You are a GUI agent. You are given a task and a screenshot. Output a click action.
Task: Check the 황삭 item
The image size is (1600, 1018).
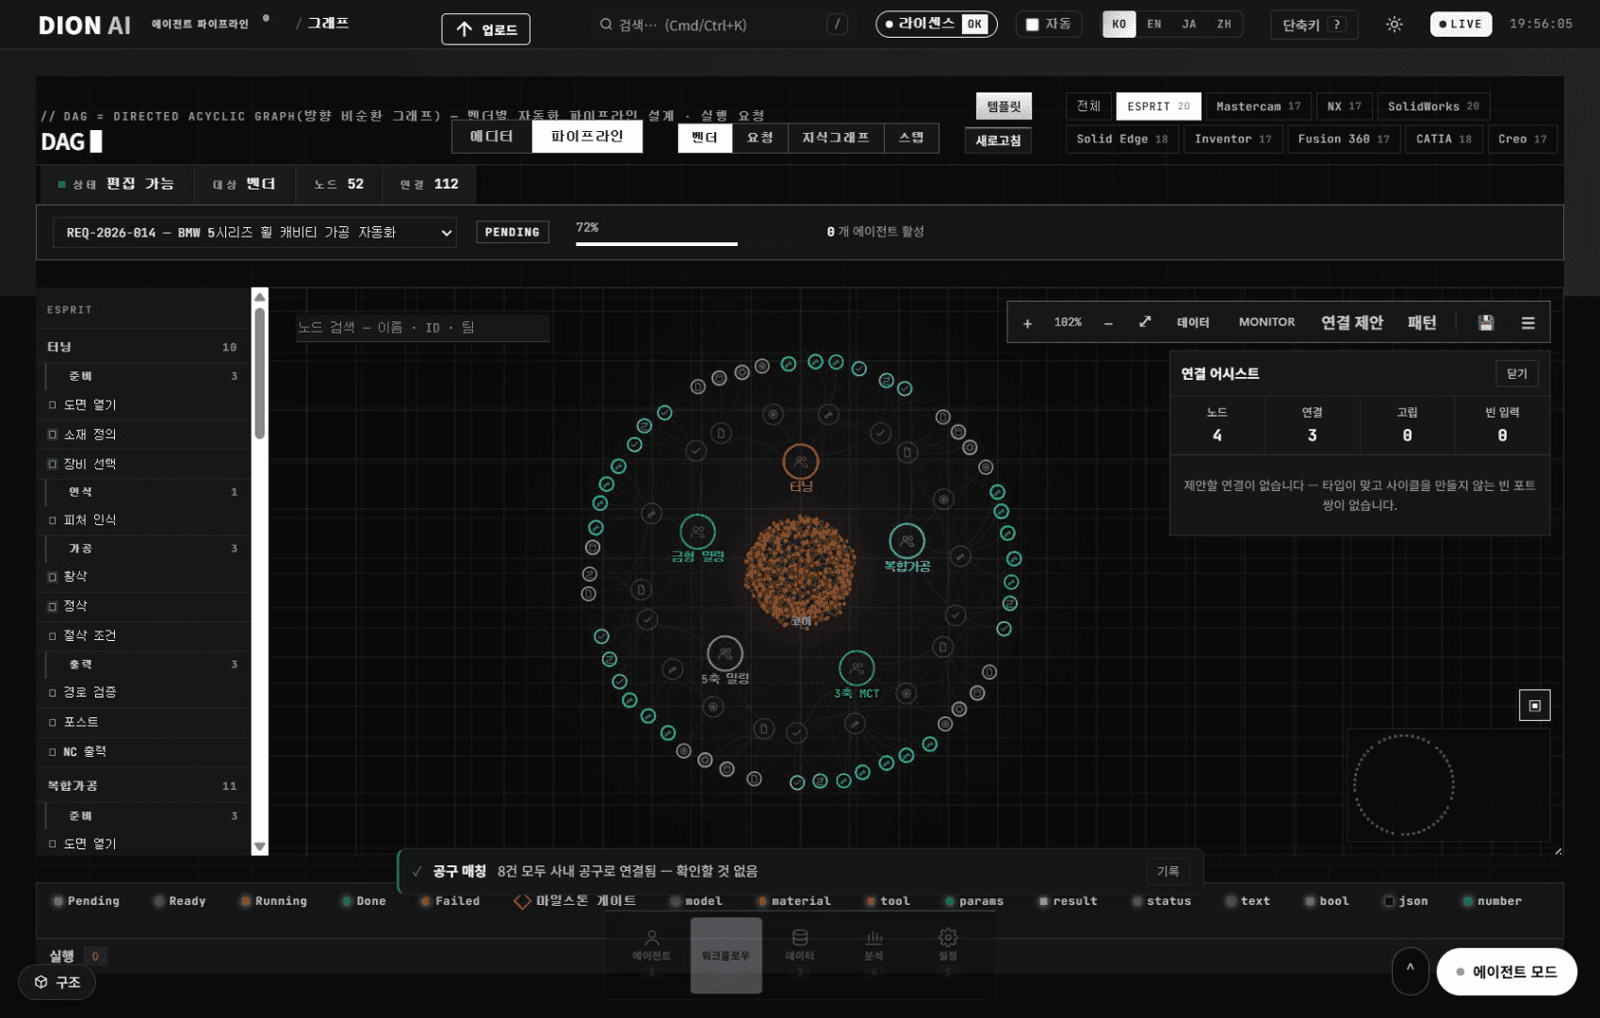(53, 577)
